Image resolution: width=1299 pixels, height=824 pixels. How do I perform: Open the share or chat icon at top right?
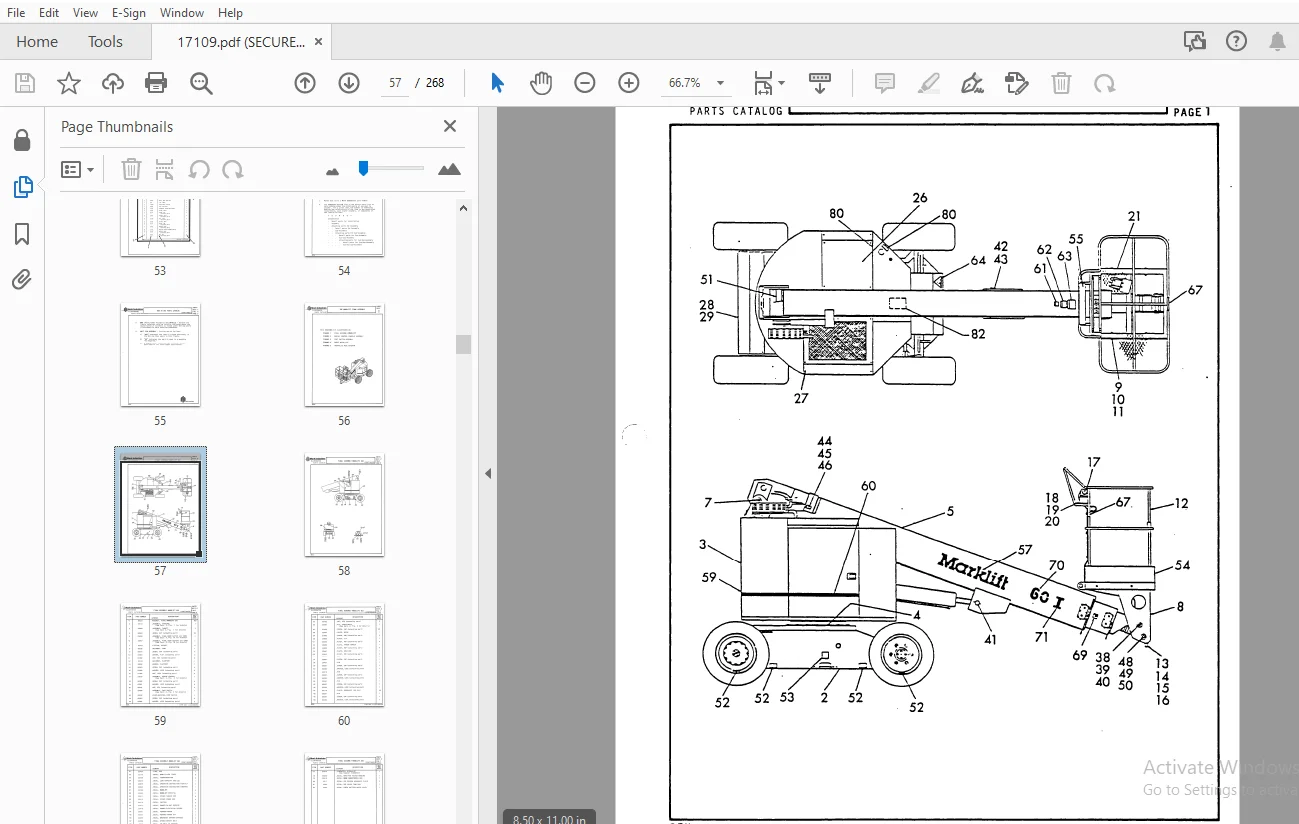tap(1194, 41)
